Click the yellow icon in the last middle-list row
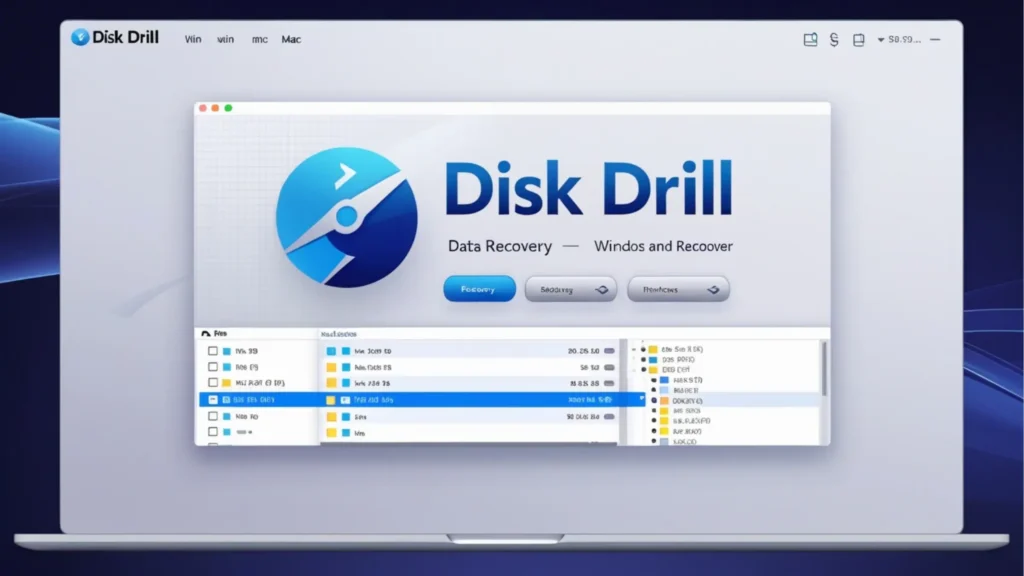Viewport: 1024px width, 576px height. tap(332, 432)
